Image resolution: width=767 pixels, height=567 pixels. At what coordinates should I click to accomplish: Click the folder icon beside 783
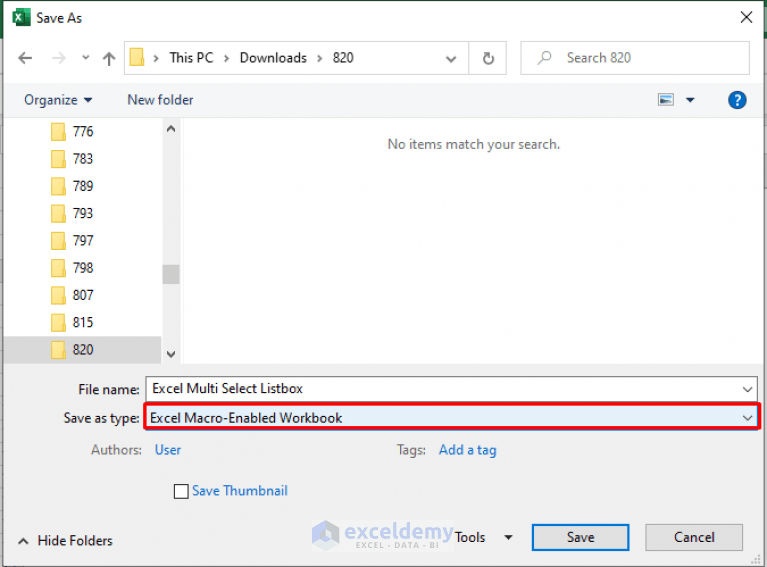pos(58,159)
